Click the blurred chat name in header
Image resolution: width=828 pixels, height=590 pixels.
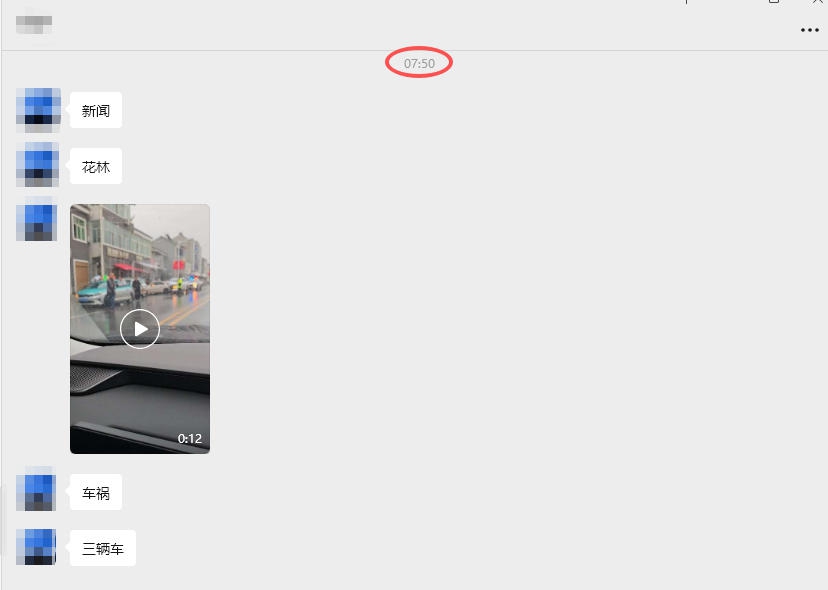coord(34,24)
